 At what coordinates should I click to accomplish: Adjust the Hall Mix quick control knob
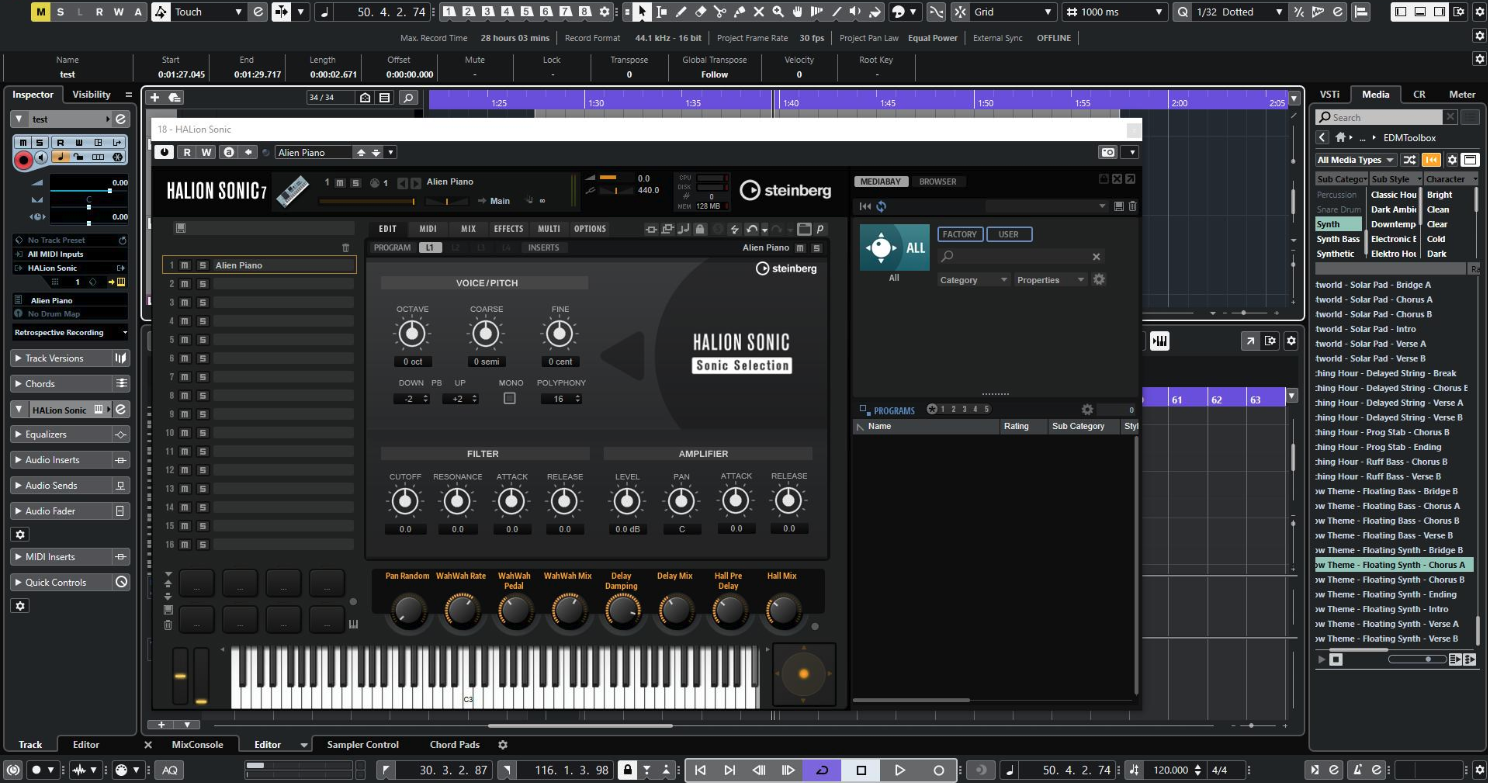[x=782, y=609]
